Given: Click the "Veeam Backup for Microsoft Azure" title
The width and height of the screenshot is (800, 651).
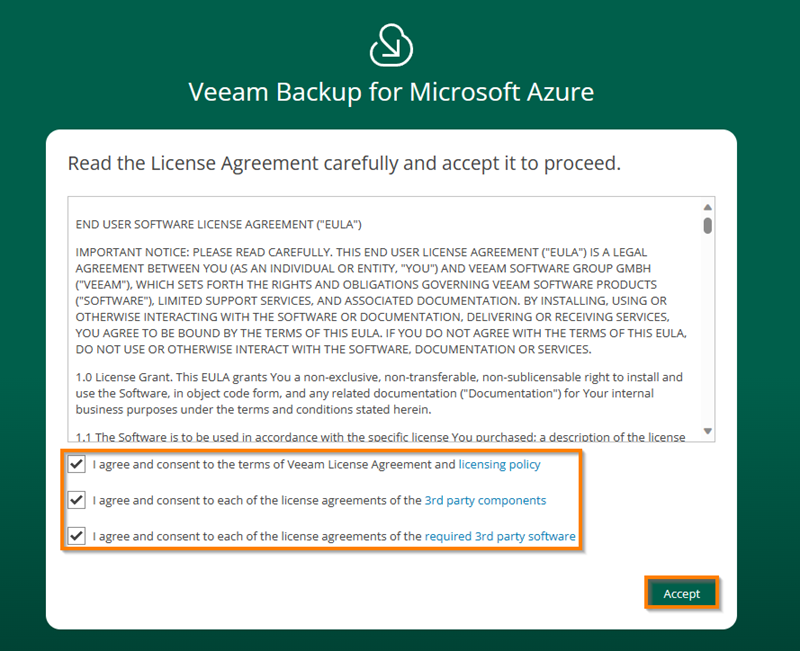Looking at the screenshot, I should (391, 93).
